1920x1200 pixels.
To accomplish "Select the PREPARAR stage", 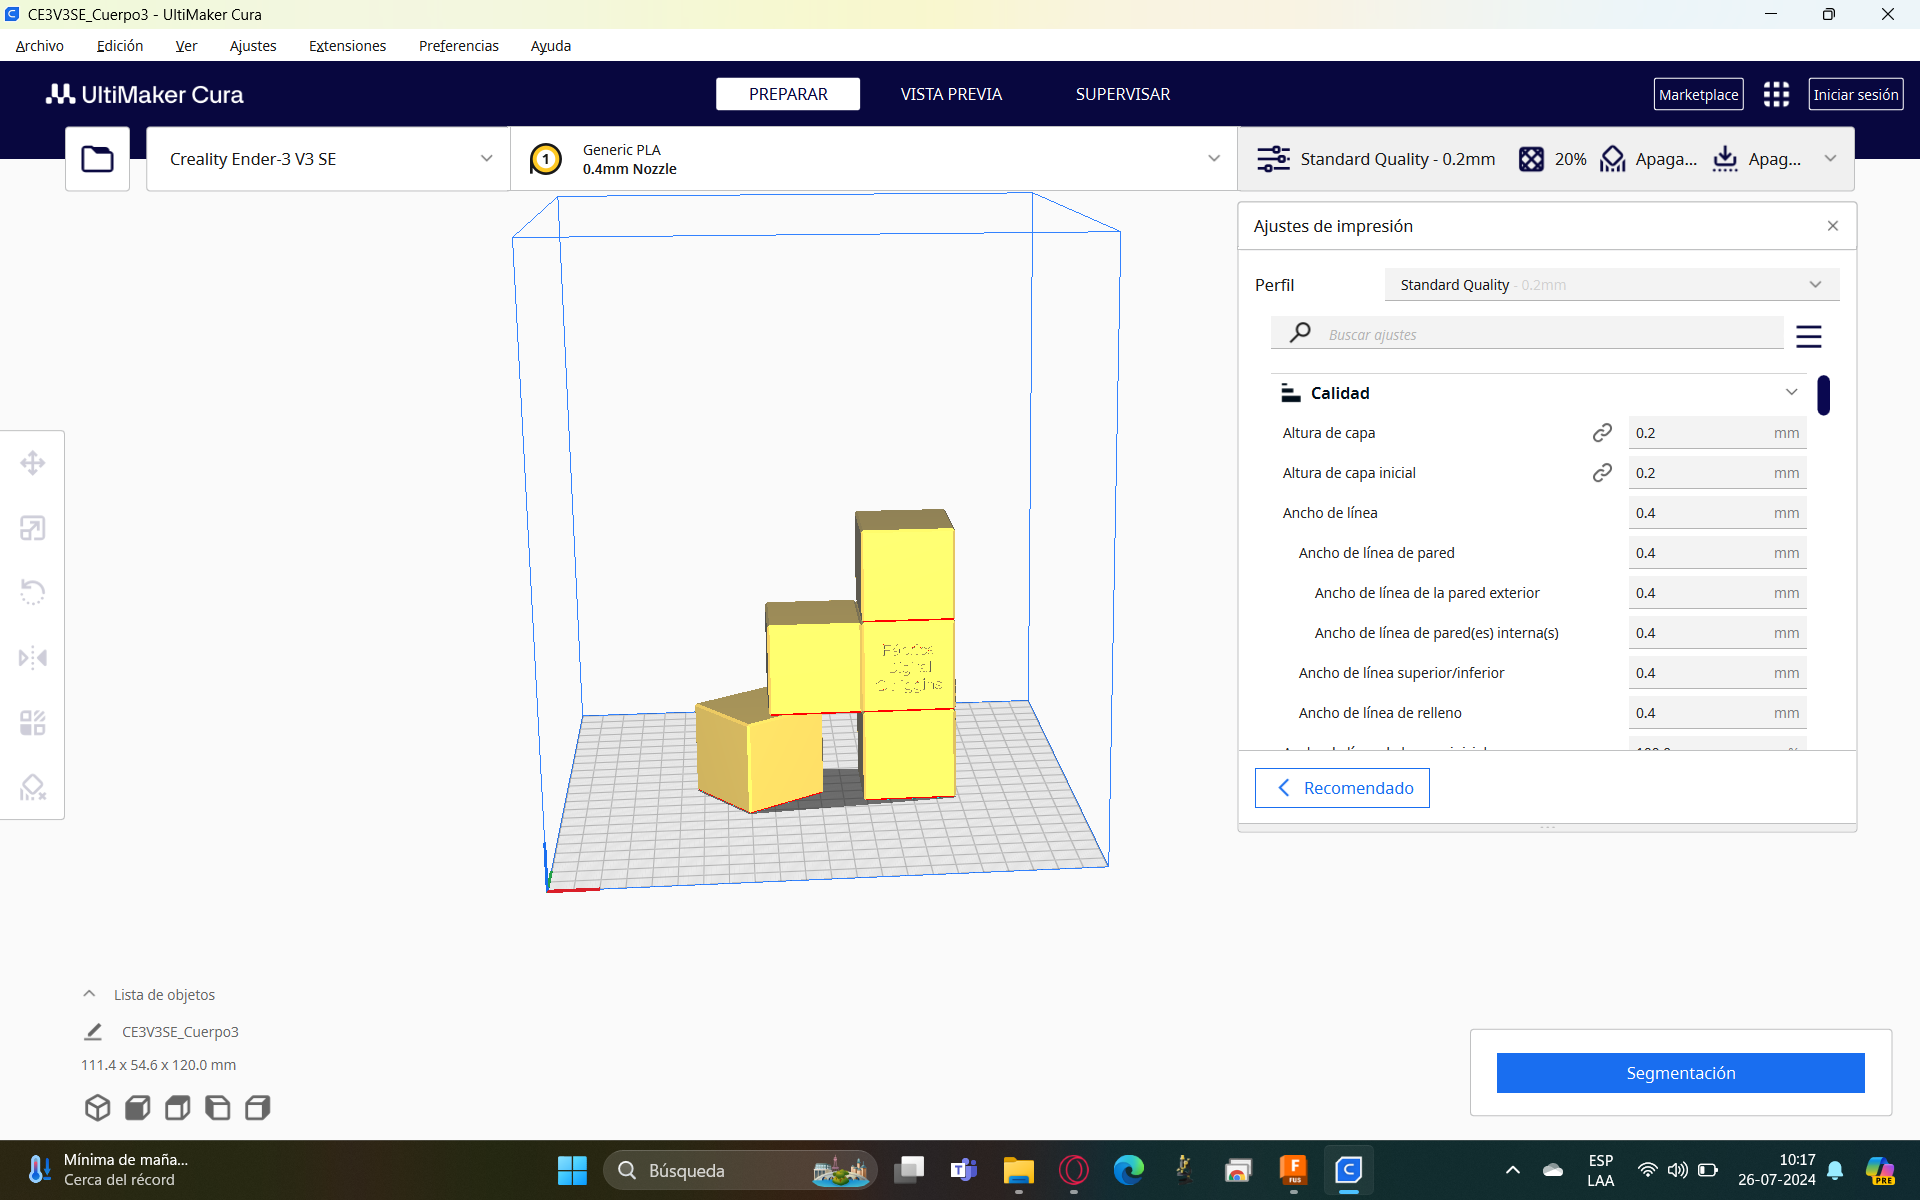I will (788, 94).
